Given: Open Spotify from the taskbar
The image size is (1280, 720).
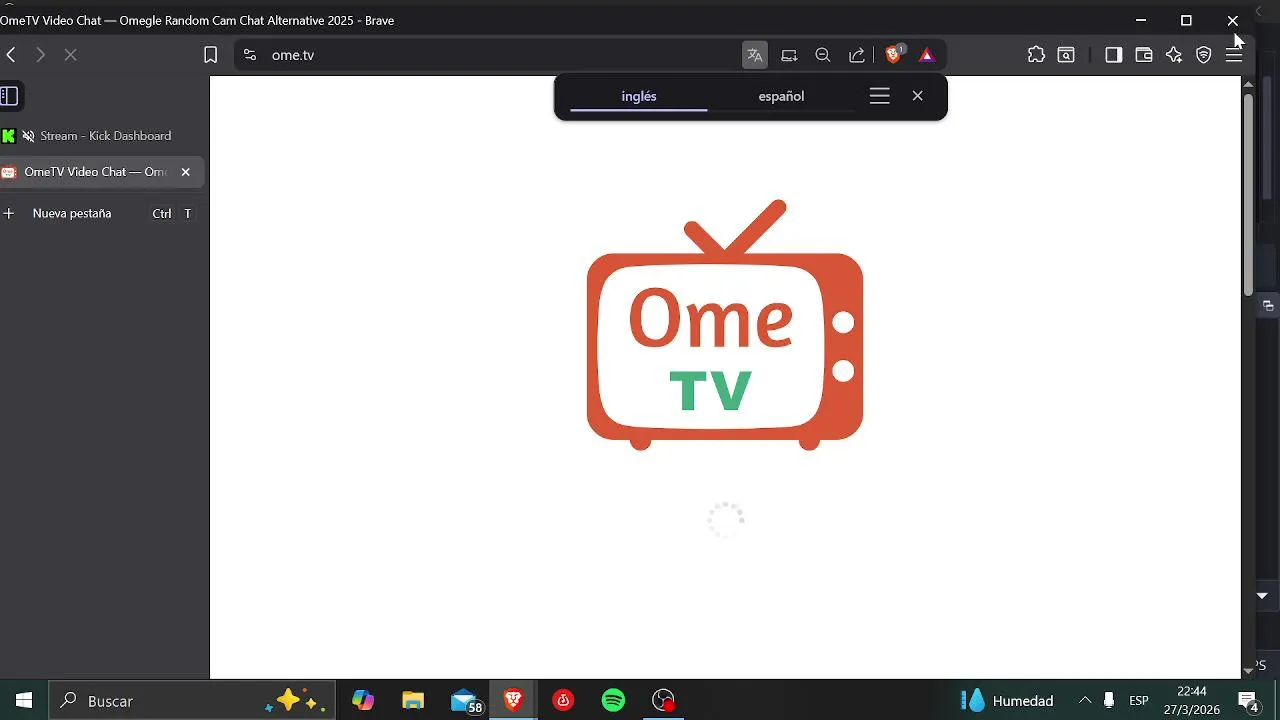Looking at the screenshot, I should (613, 700).
